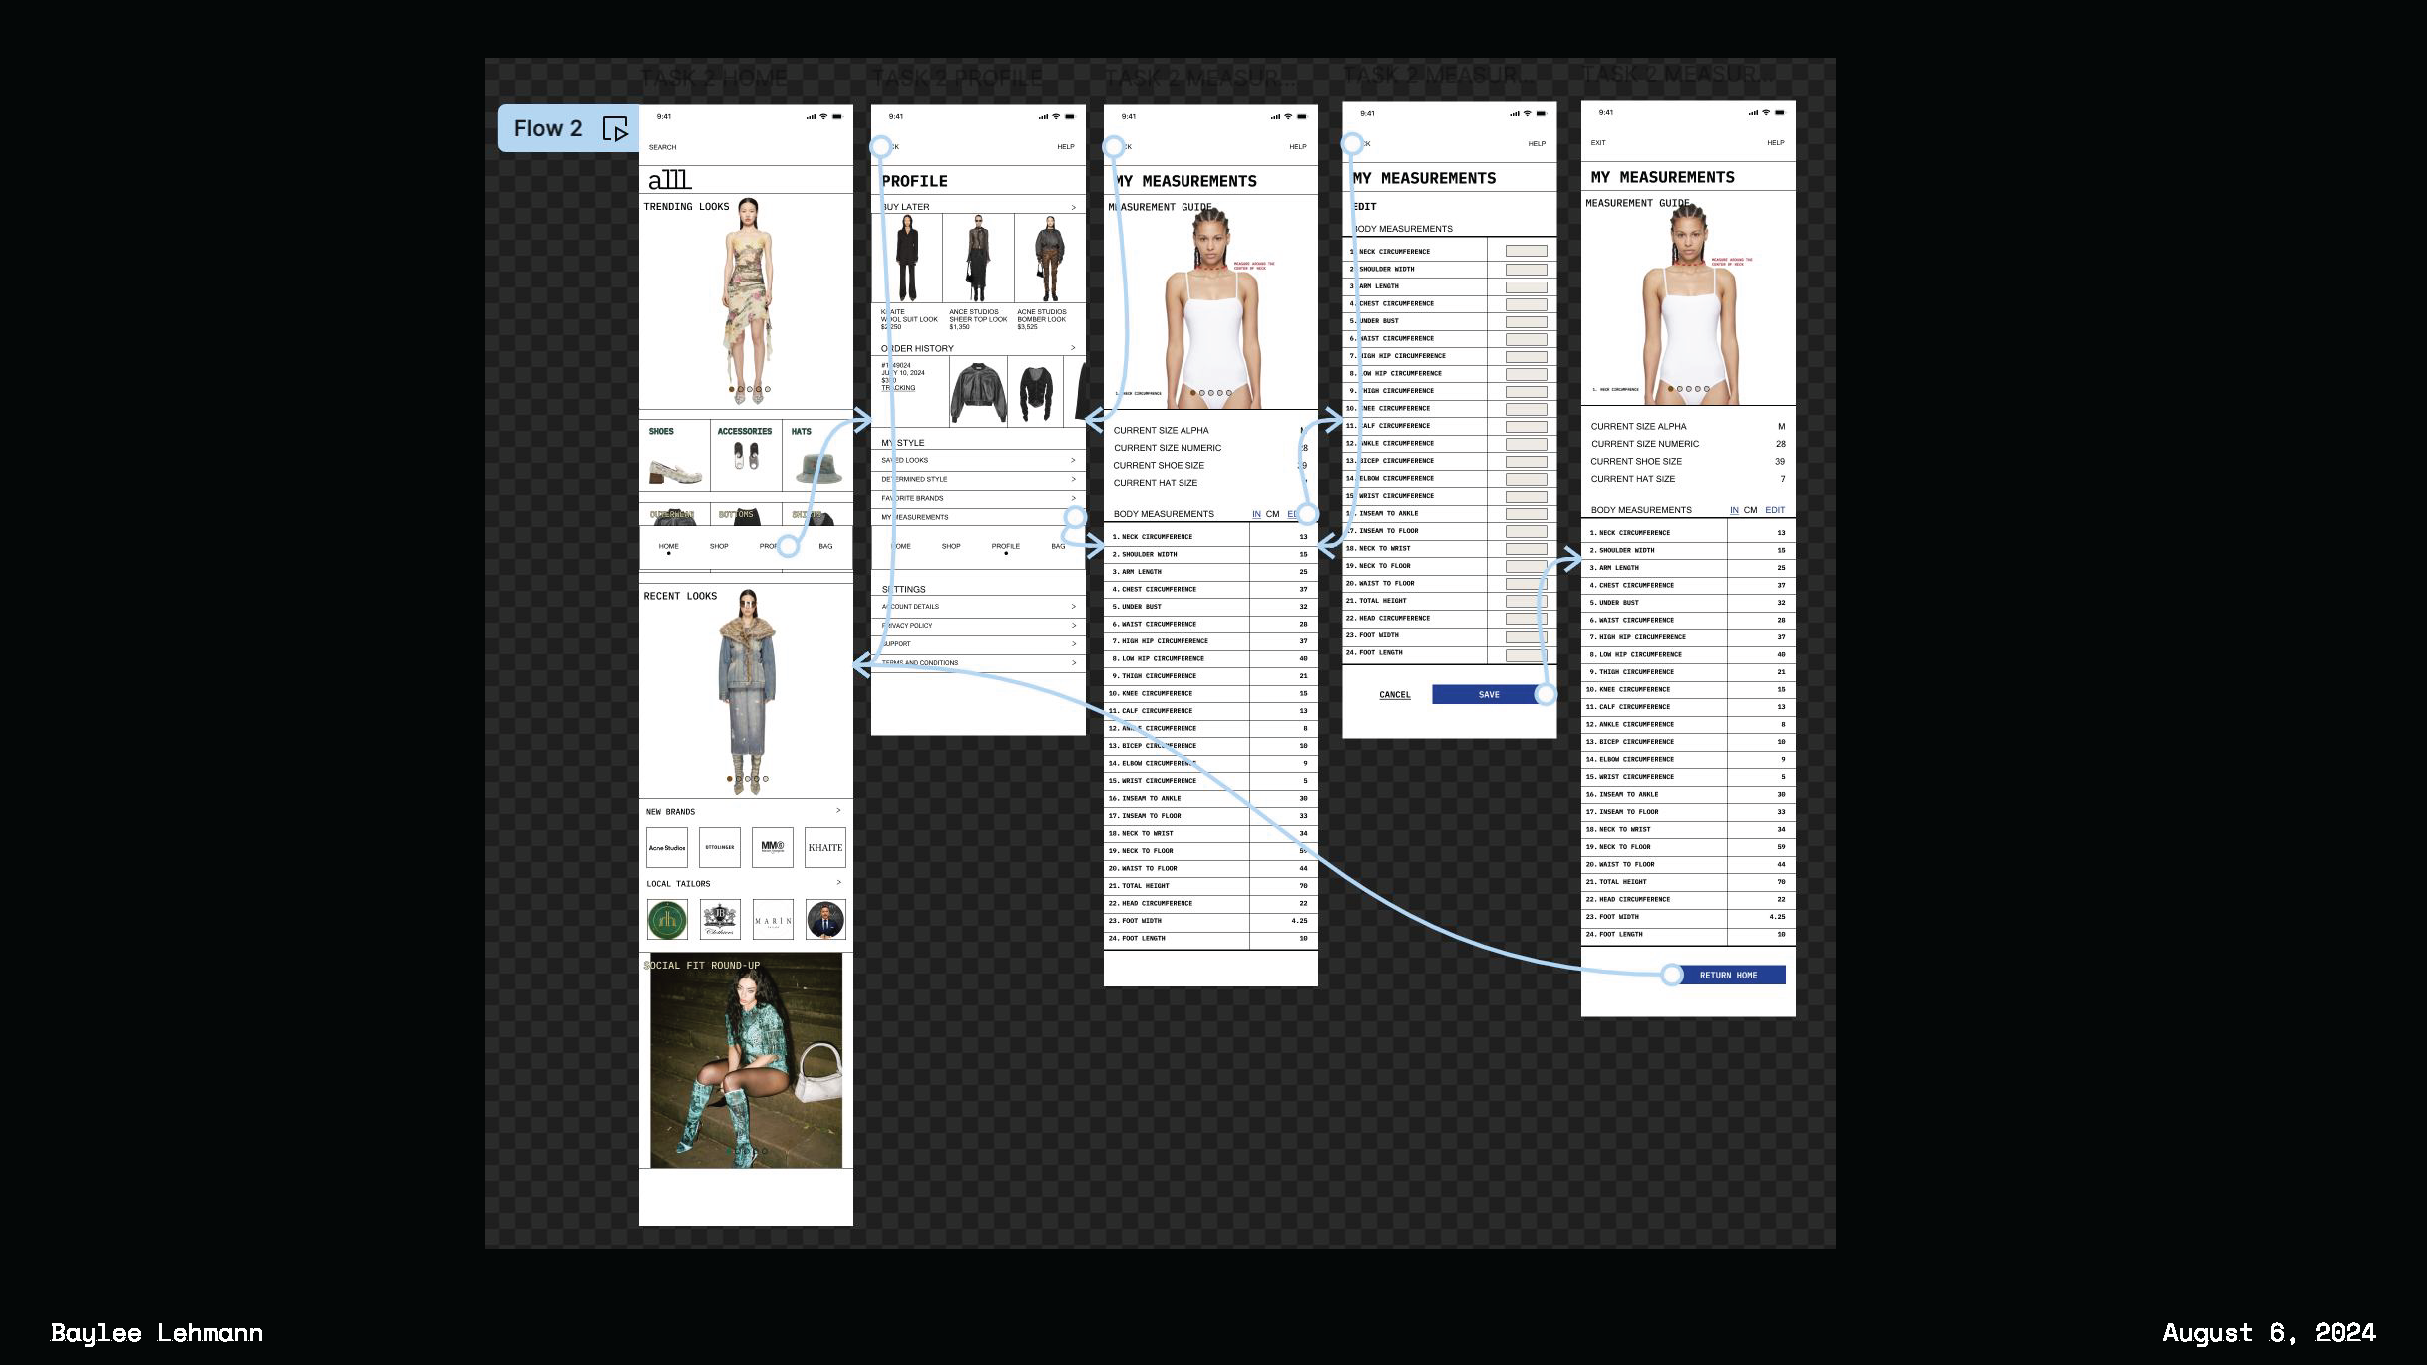Open the BAG tab on the Profile screen
This screenshot has width=2427, height=1365.
[x=1059, y=546]
